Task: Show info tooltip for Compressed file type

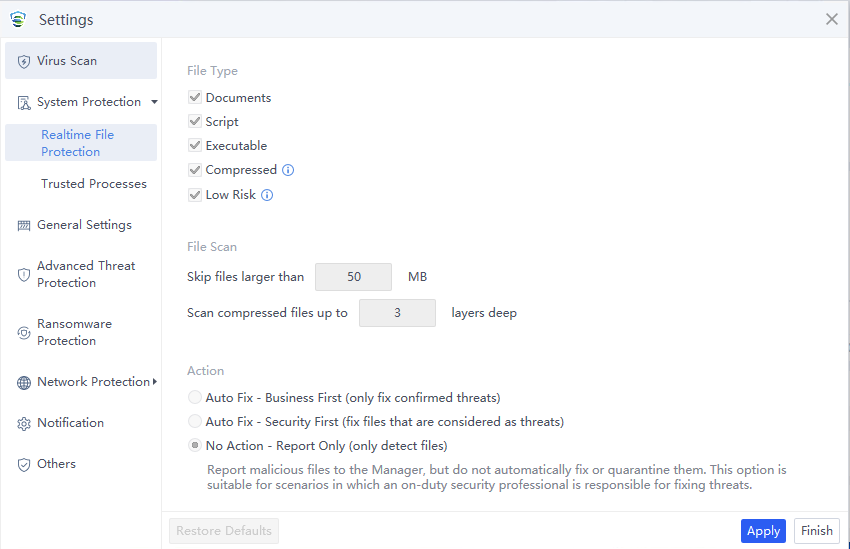Action: click(288, 170)
